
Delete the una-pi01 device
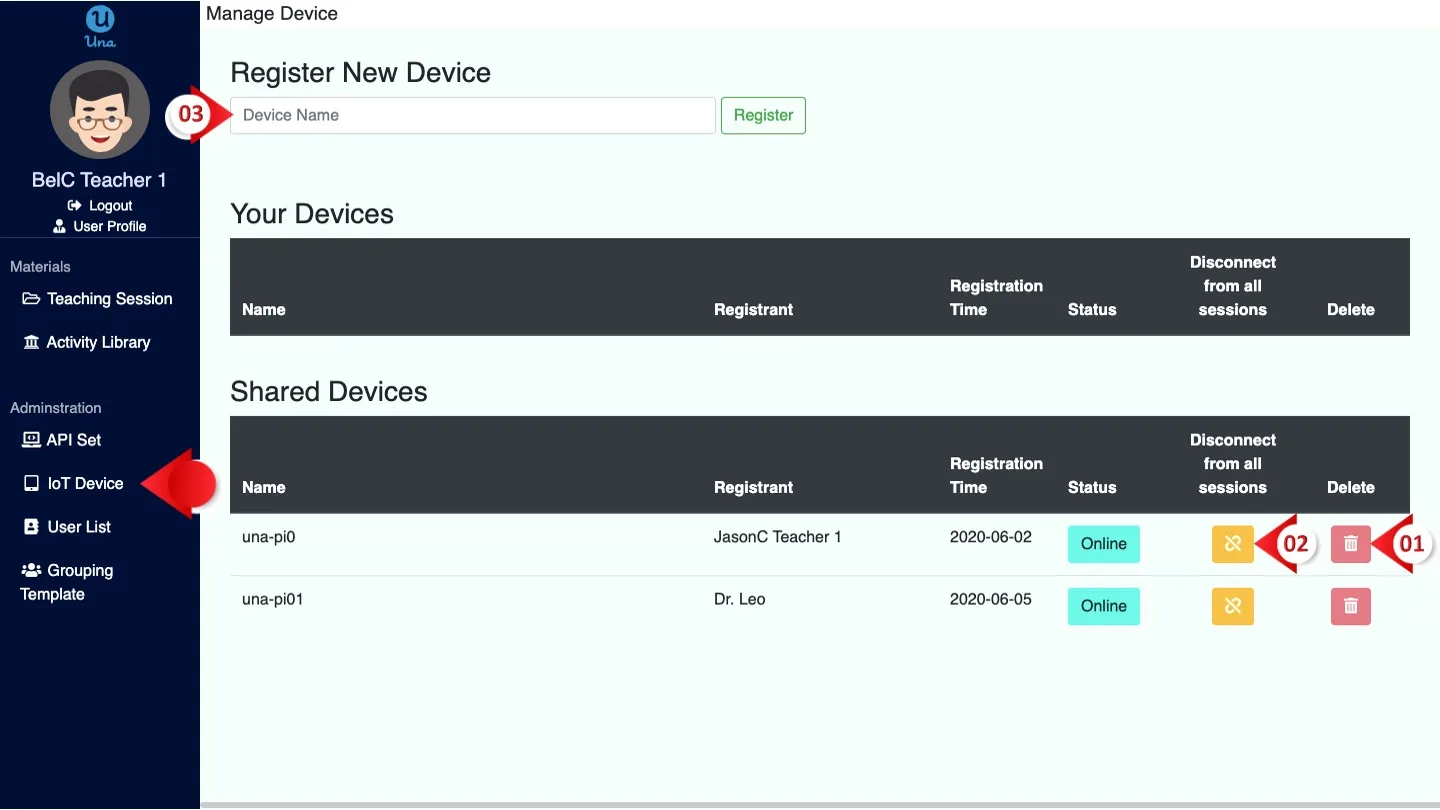pyautogui.click(x=1351, y=606)
